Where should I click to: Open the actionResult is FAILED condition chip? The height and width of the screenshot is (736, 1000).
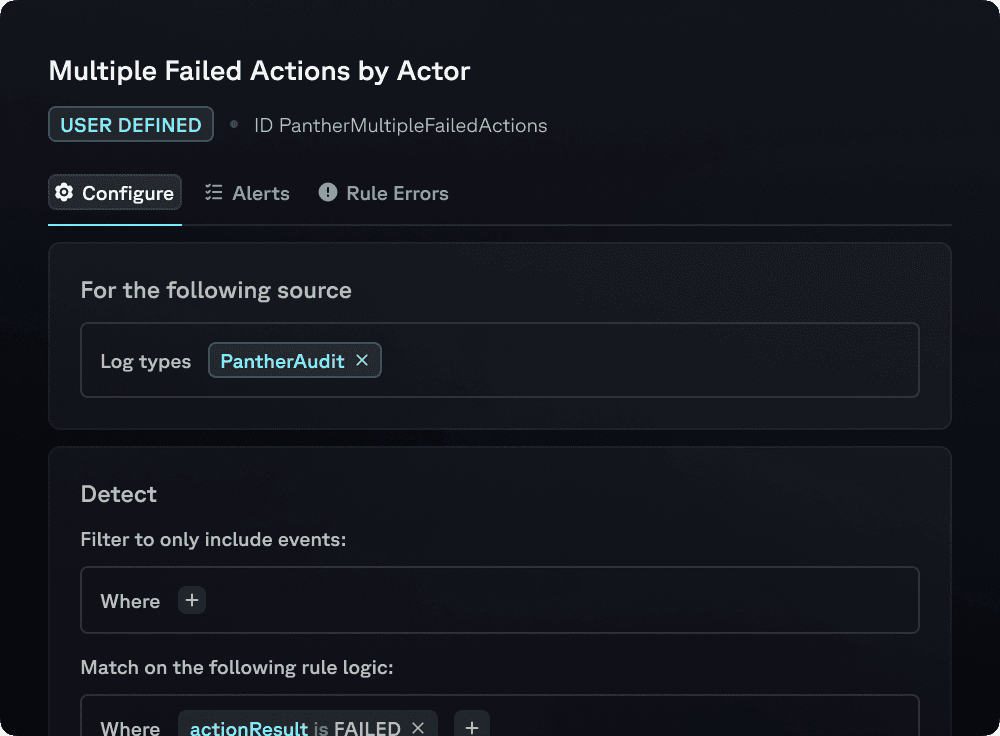click(295, 728)
